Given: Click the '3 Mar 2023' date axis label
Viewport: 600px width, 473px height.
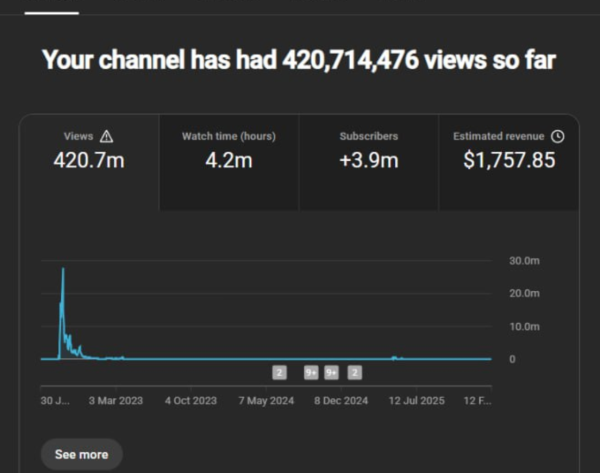Looking at the screenshot, I should pos(114,400).
